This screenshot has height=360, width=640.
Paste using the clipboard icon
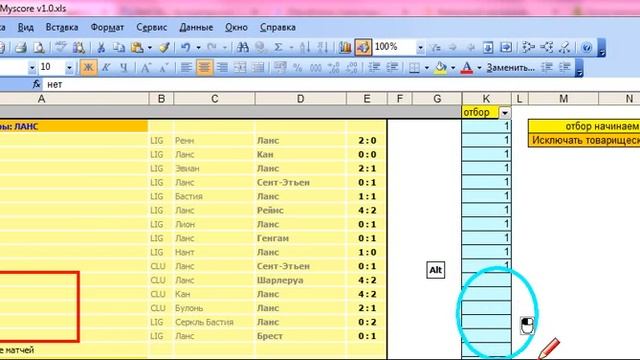click(x=137, y=48)
